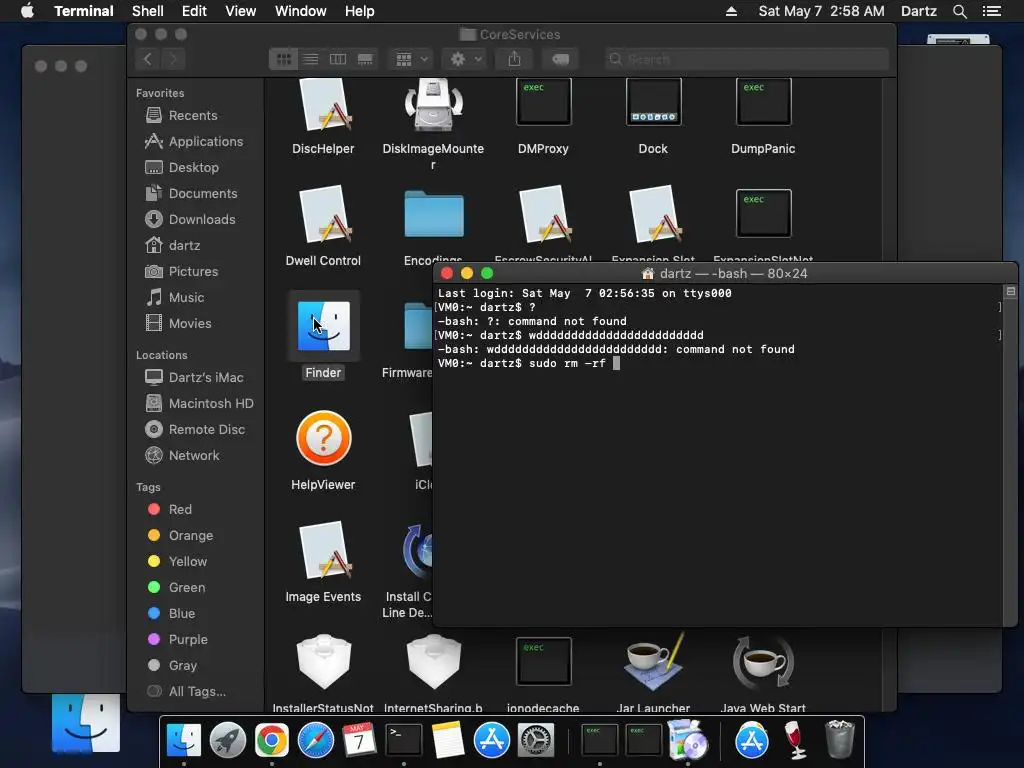Select the Jar Launcher app icon
The width and height of the screenshot is (1024, 768).
click(x=653, y=662)
